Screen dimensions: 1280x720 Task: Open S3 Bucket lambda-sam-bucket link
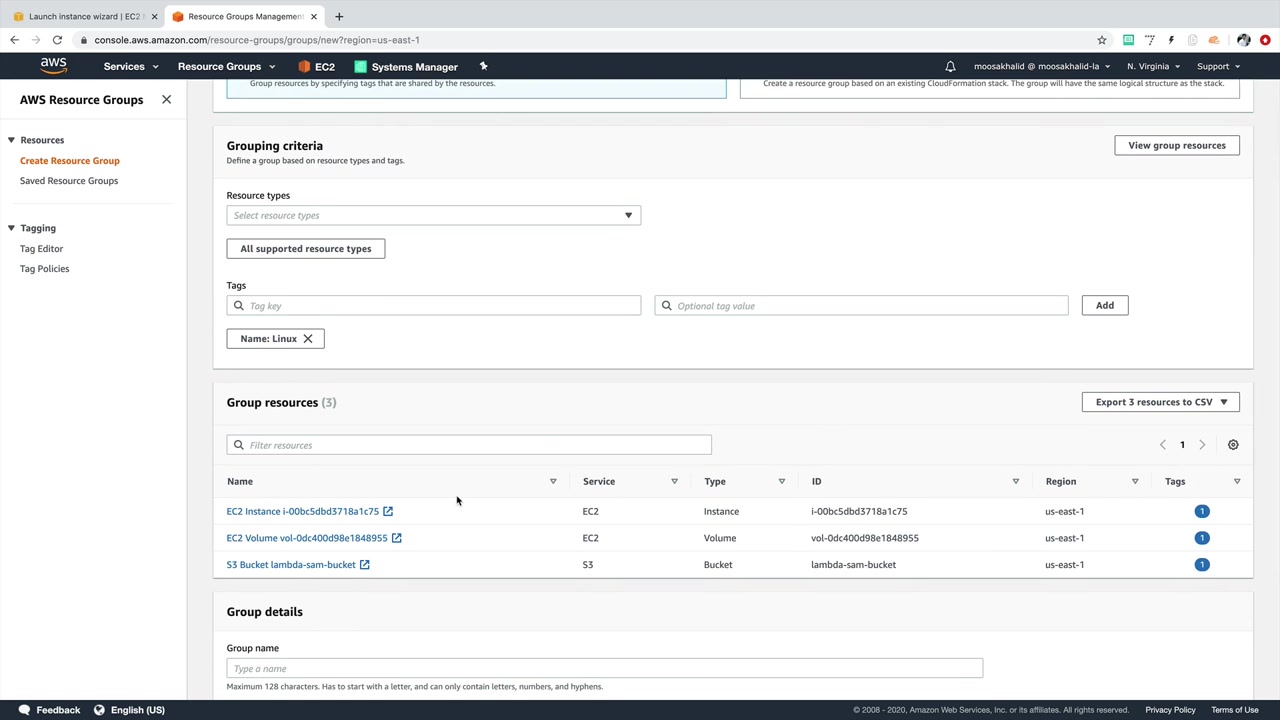pos(291,565)
